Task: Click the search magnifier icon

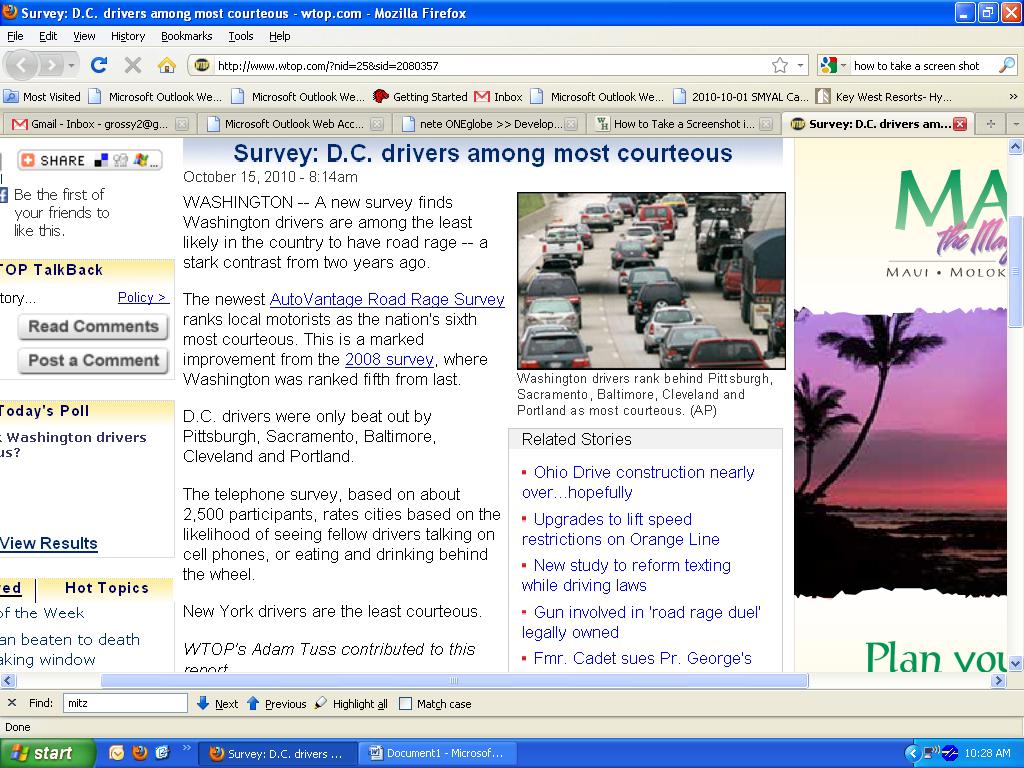Action: 1006,65
